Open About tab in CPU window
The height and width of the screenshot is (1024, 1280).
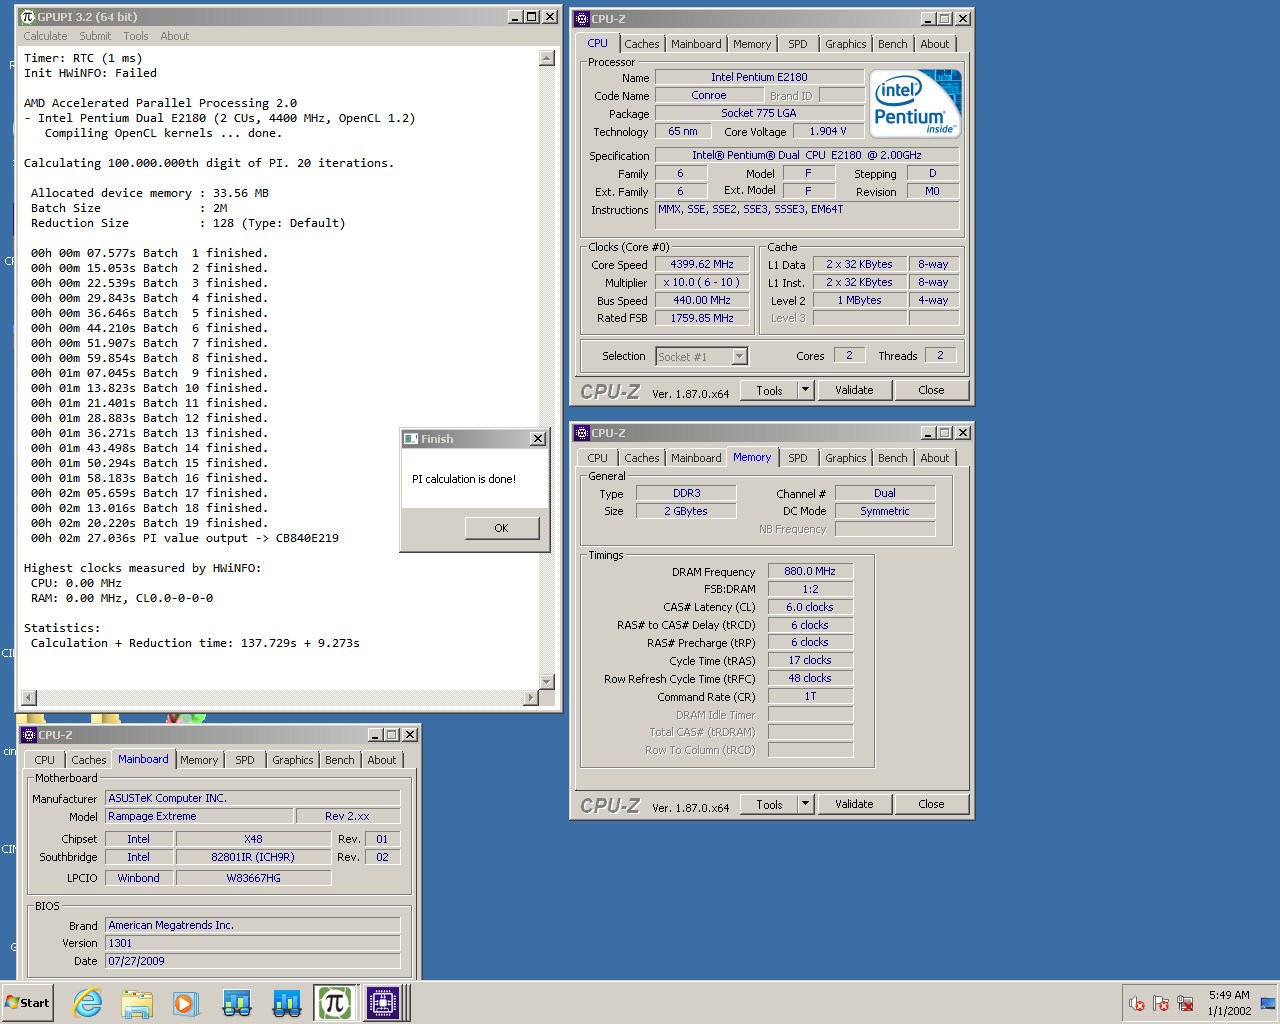click(x=935, y=44)
